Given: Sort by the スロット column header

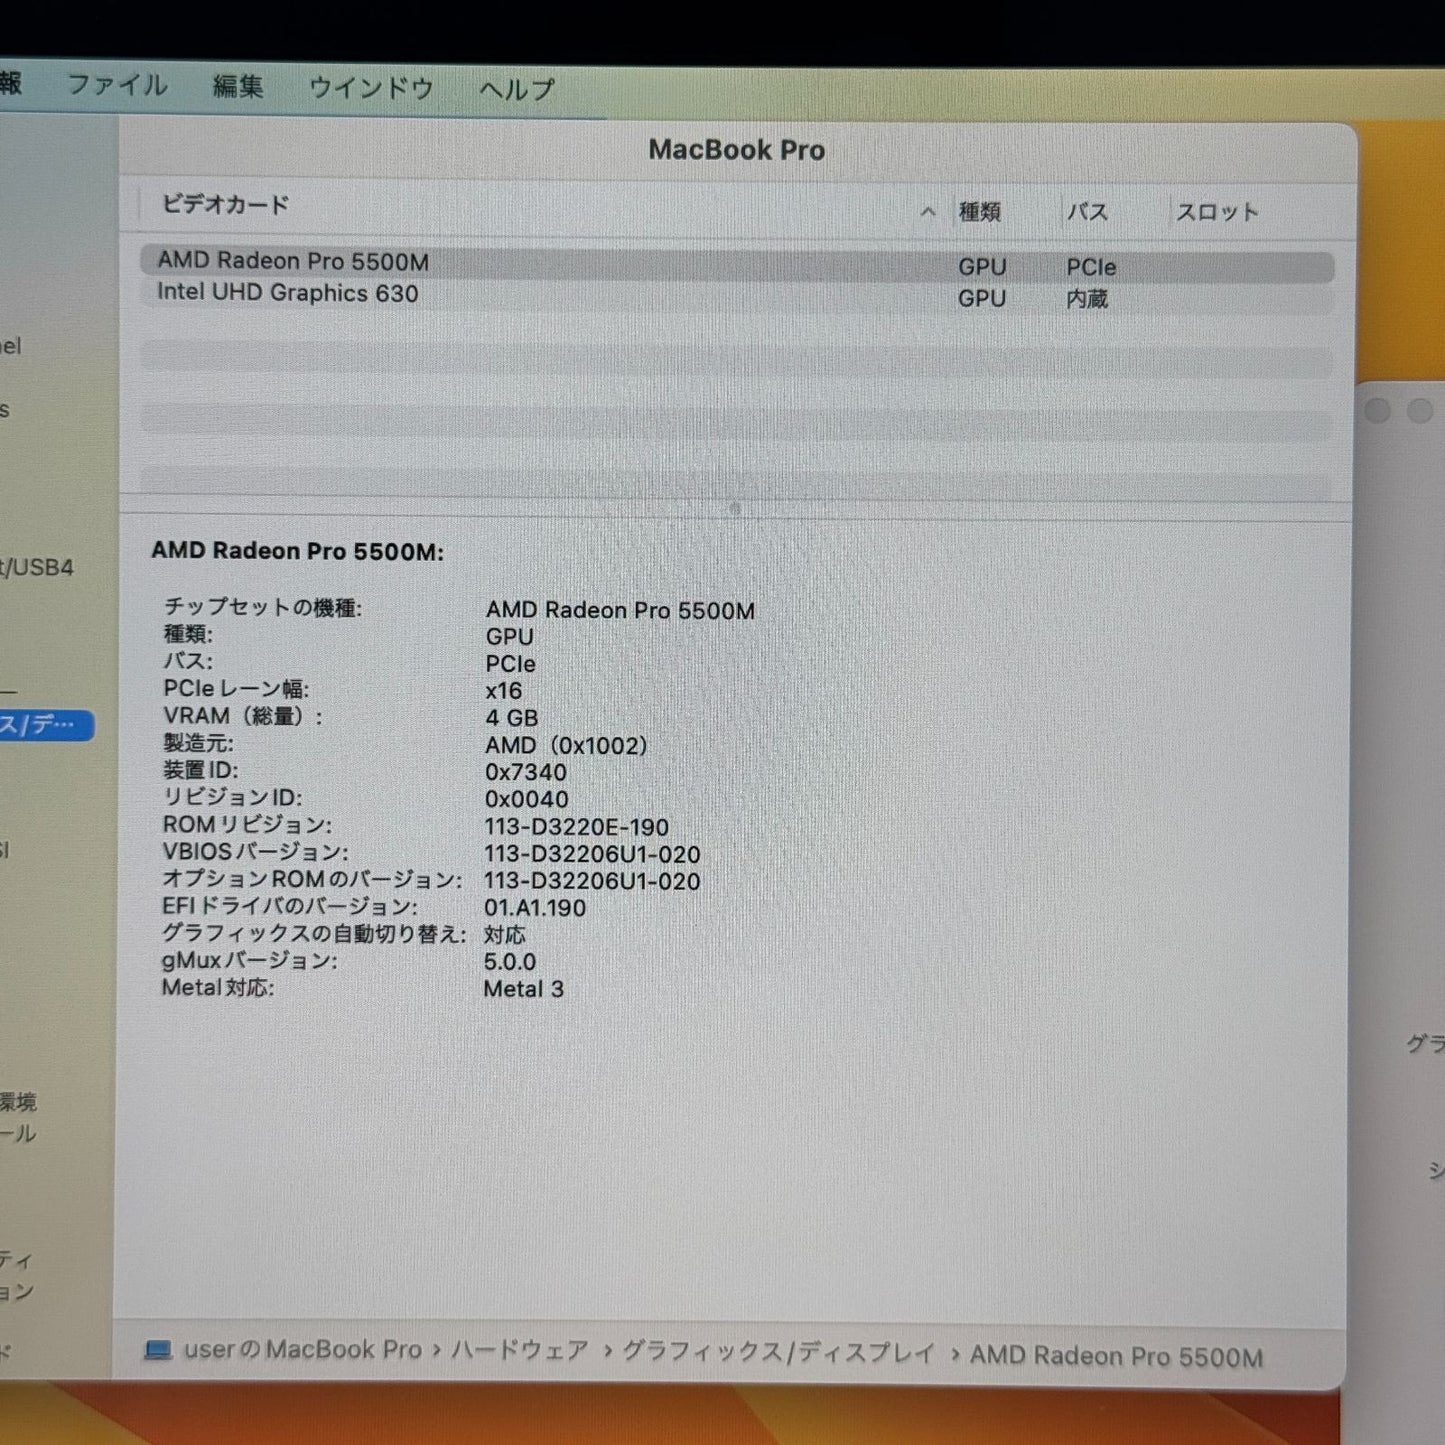Looking at the screenshot, I should click(1217, 212).
